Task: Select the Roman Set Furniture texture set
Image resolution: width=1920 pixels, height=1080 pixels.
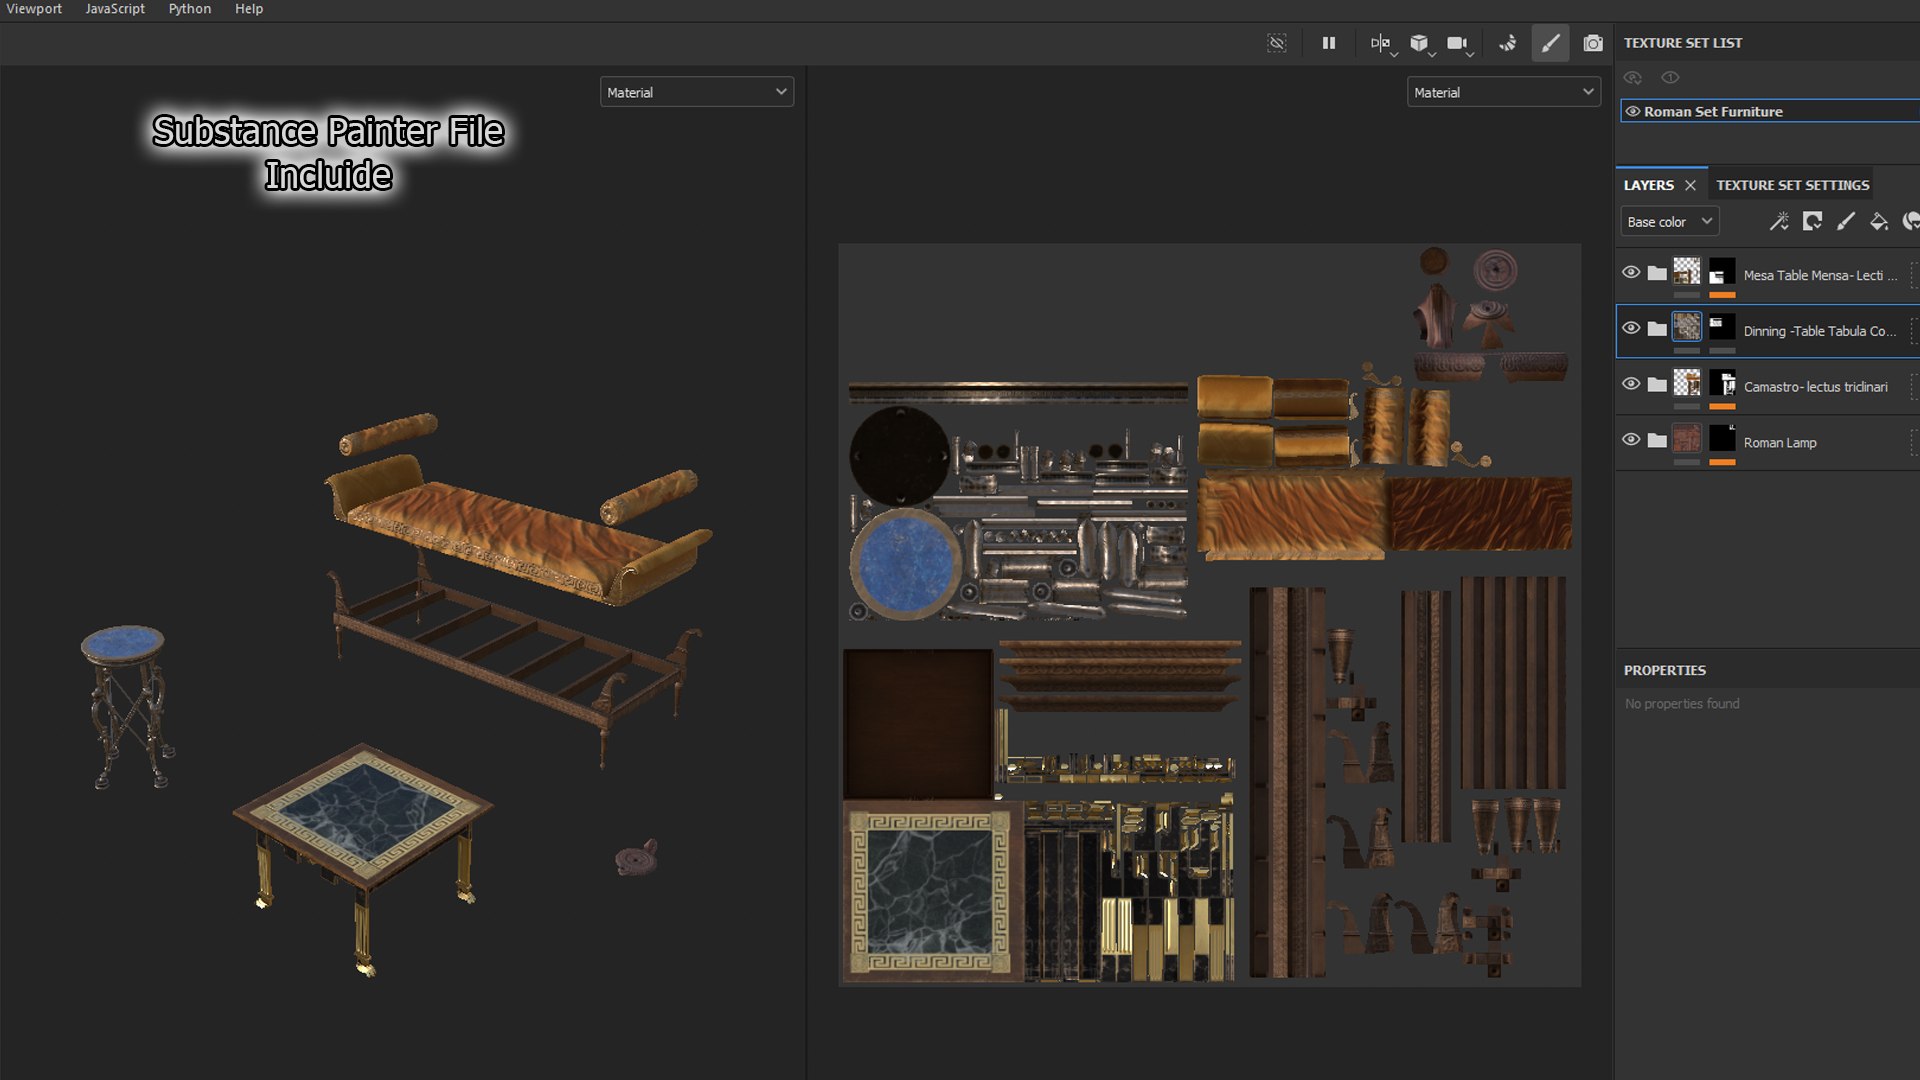Action: point(1770,111)
